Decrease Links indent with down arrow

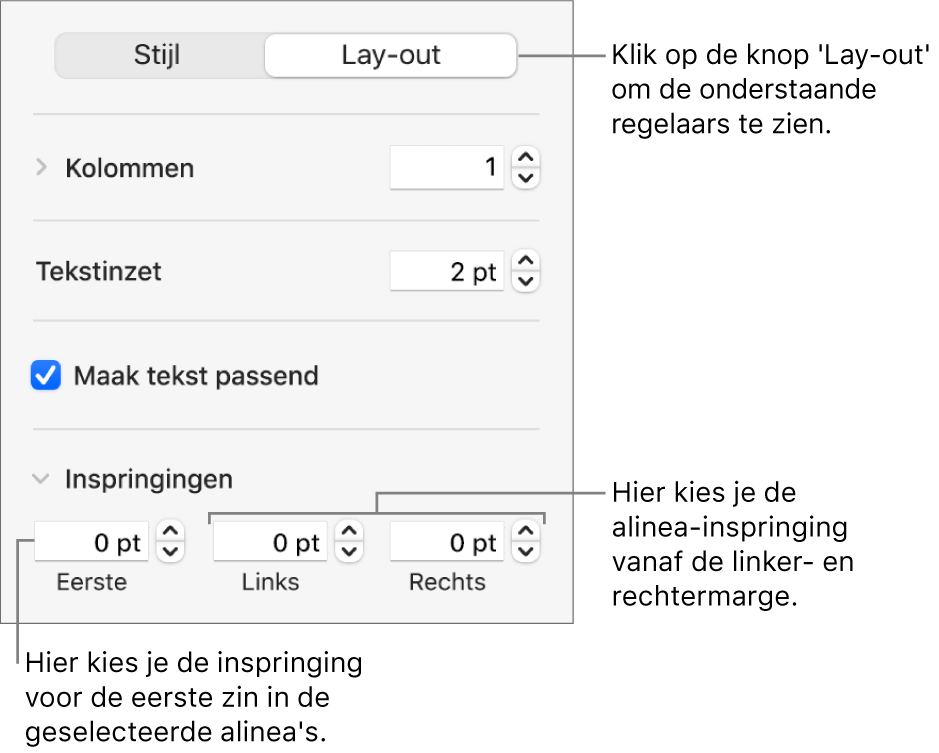pyautogui.click(x=349, y=552)
